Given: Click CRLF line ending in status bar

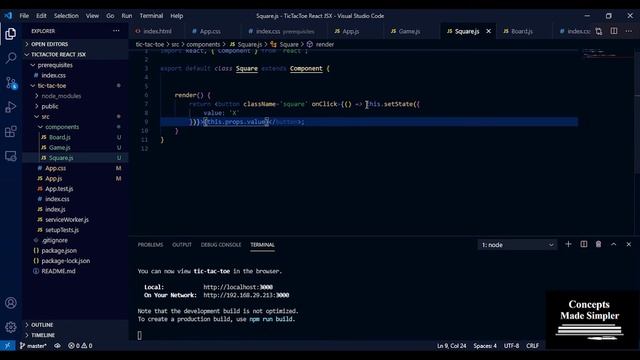Looking at the screenshot, I should click(x=532, y=346).
